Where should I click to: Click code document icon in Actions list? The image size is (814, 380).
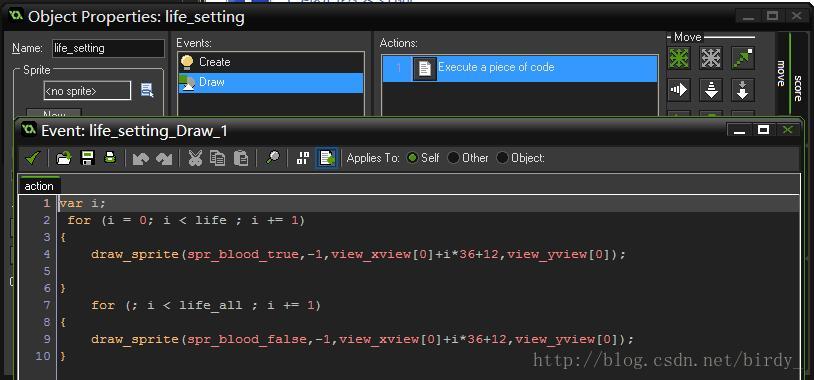coord(425,69)
